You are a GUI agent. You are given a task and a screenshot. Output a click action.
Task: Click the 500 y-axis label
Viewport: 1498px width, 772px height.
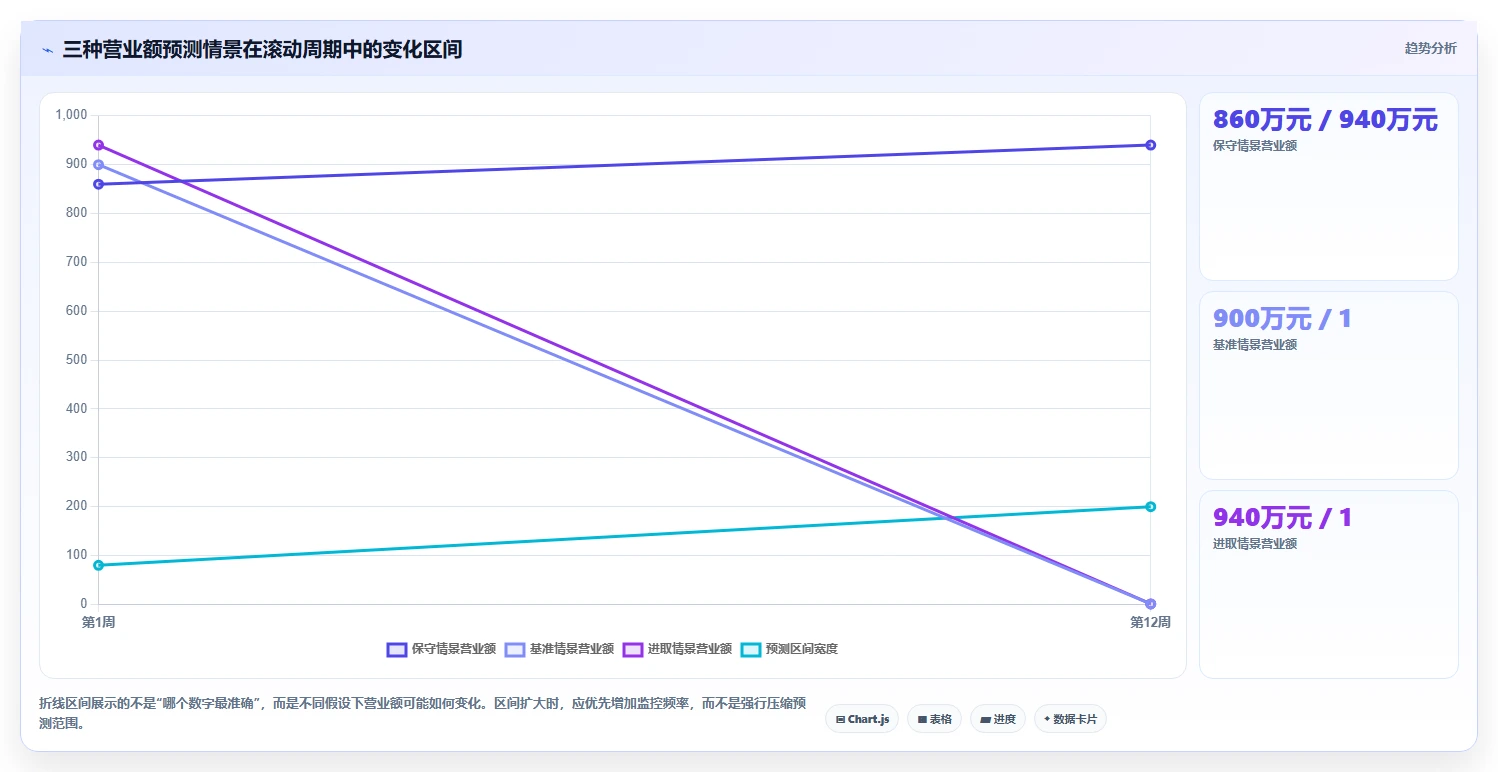coord(78,359)
